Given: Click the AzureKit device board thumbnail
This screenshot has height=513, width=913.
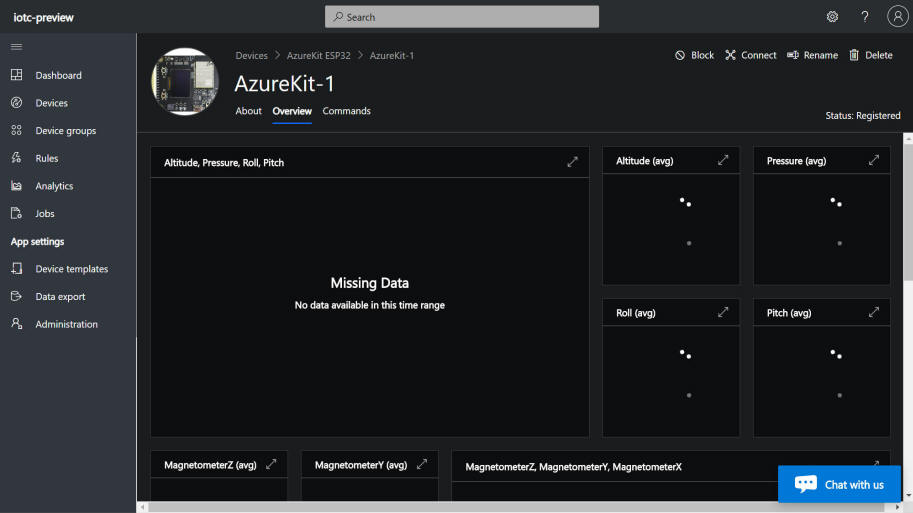Looking at the screenshot, I should pyautogui.click(x=185, y=82).
